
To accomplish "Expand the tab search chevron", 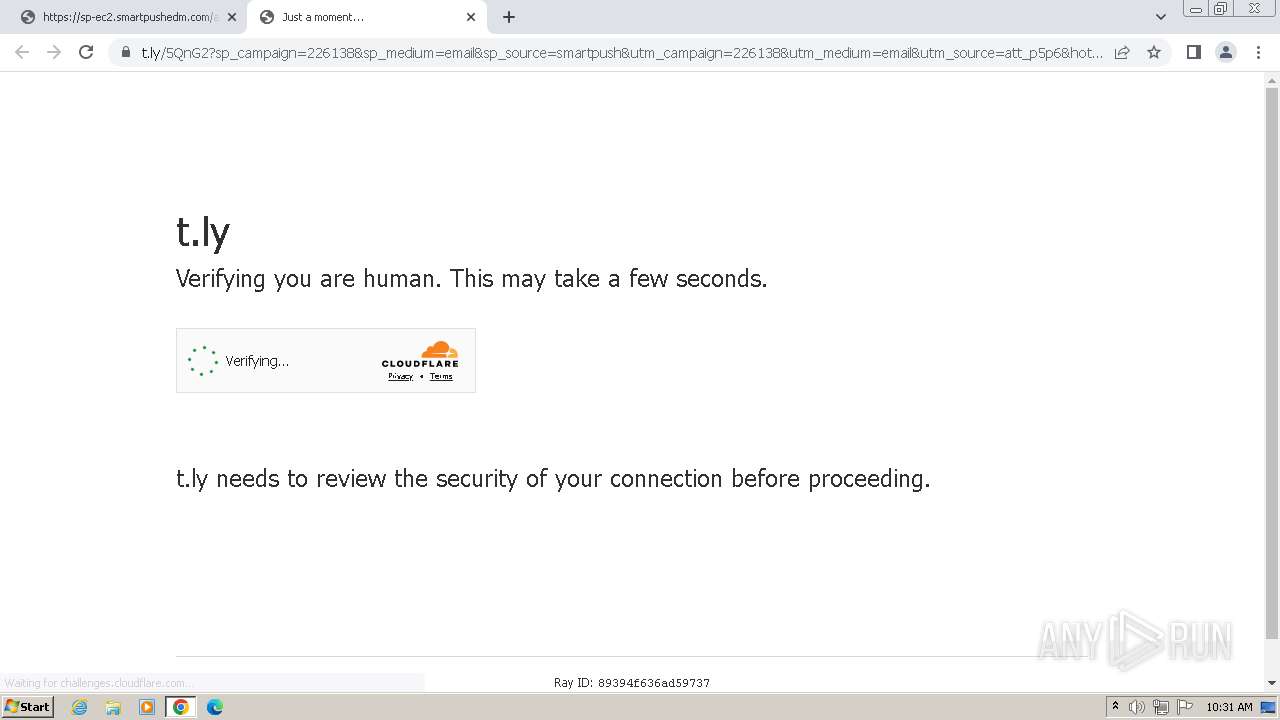I will 1160,17.
